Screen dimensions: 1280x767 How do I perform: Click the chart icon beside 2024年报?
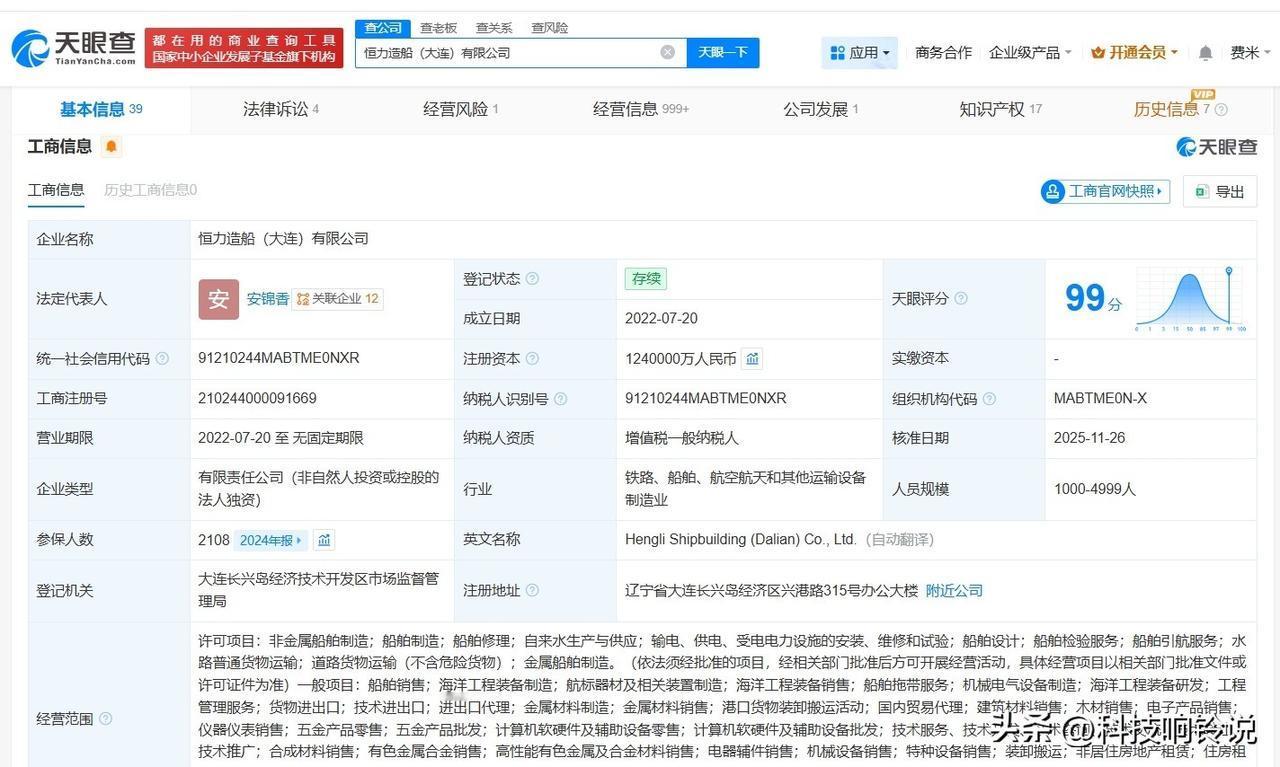coord(324,540)
